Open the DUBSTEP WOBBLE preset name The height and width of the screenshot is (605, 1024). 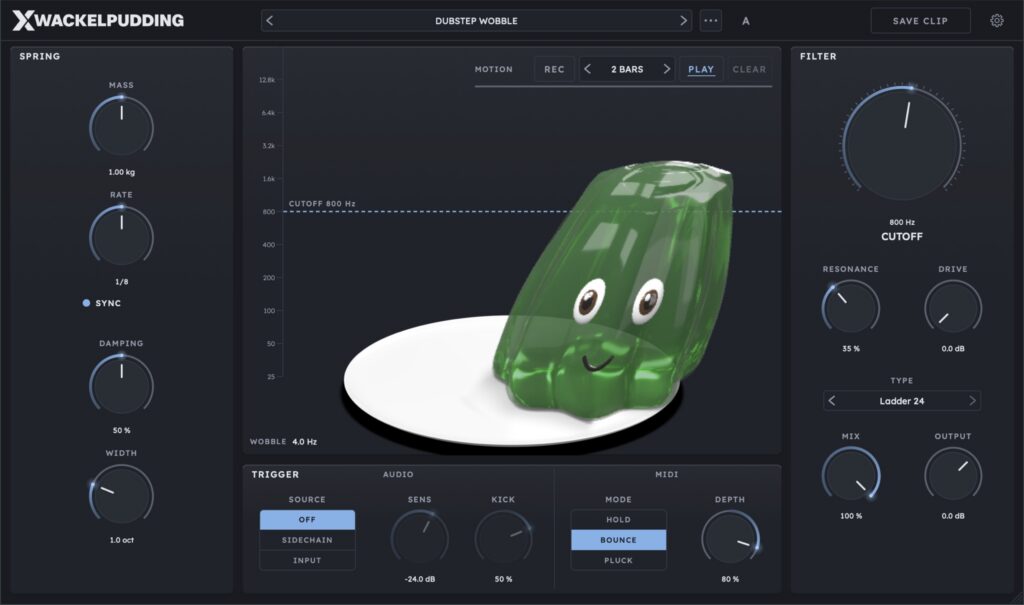(x=476, y=21)
